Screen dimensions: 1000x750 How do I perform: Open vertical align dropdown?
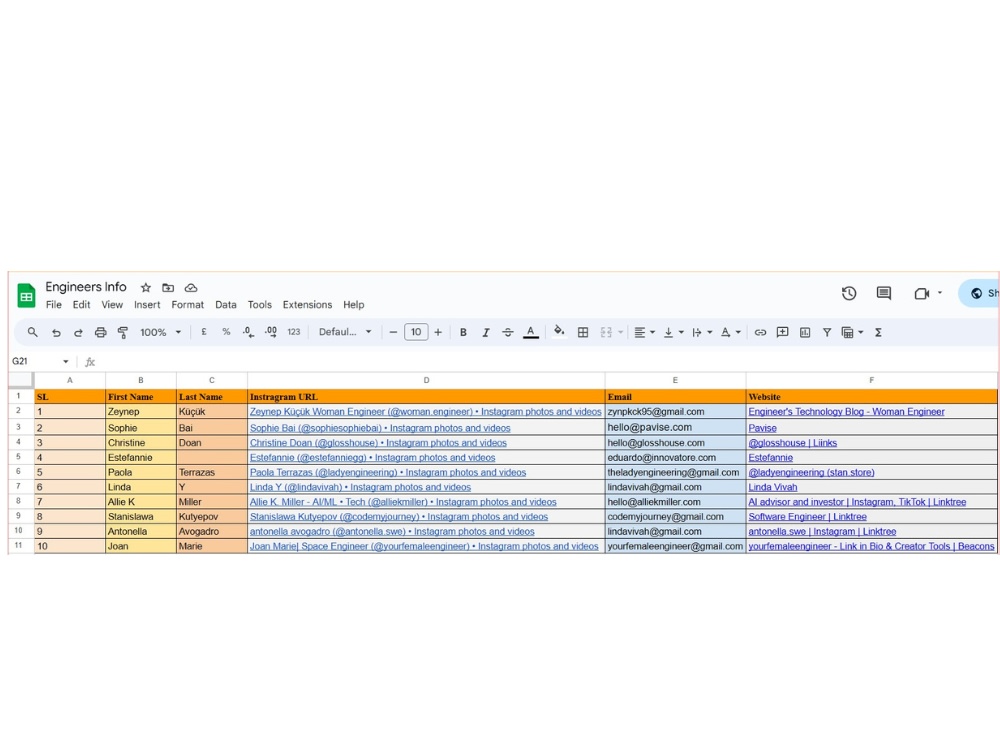pos(673,332)
